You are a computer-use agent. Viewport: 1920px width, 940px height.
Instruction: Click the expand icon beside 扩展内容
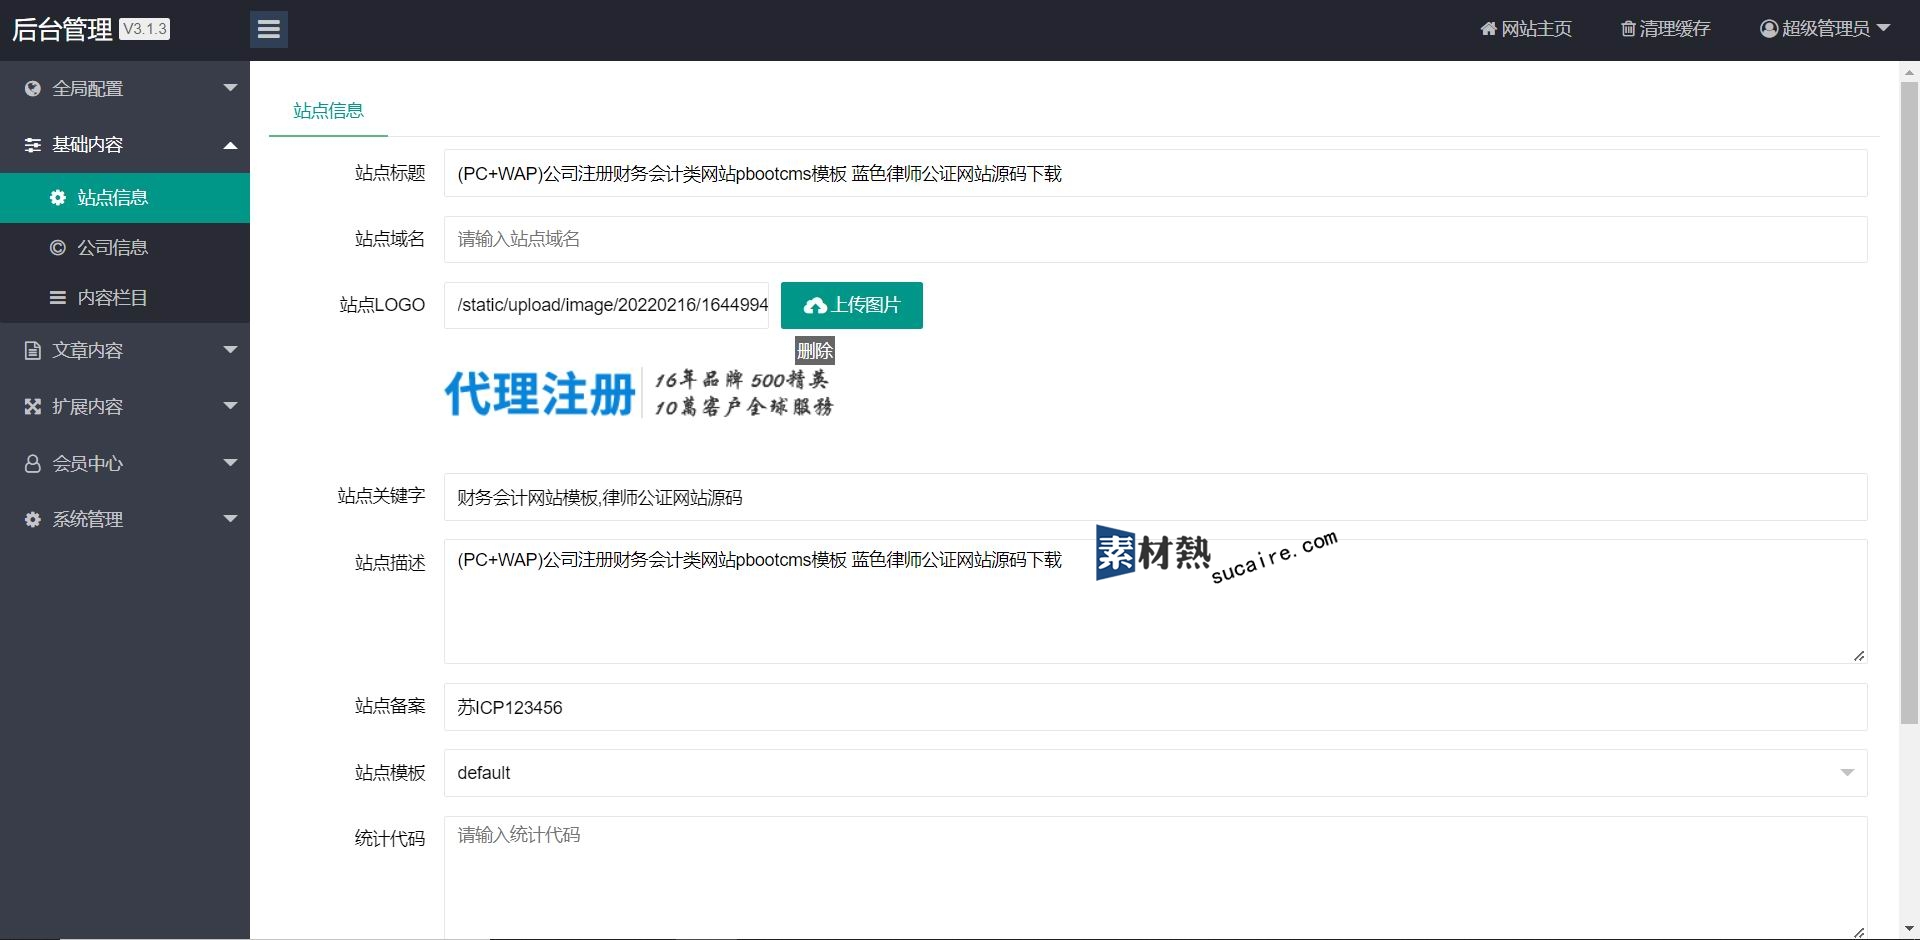[x=33, y=407]
